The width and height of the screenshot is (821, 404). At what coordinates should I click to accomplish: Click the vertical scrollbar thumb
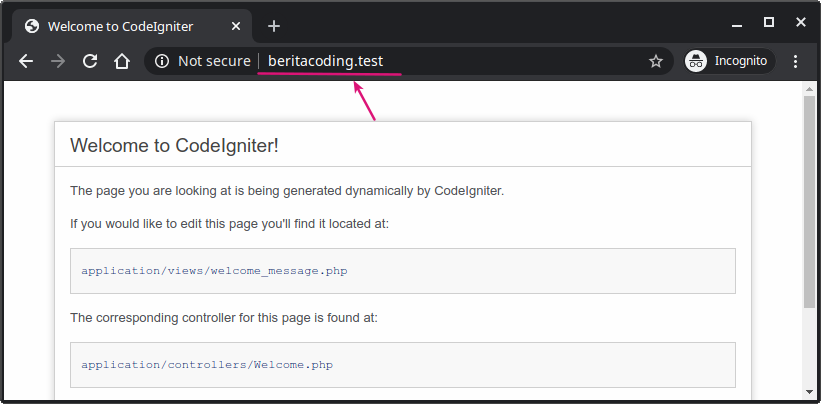tap(809, 200)
